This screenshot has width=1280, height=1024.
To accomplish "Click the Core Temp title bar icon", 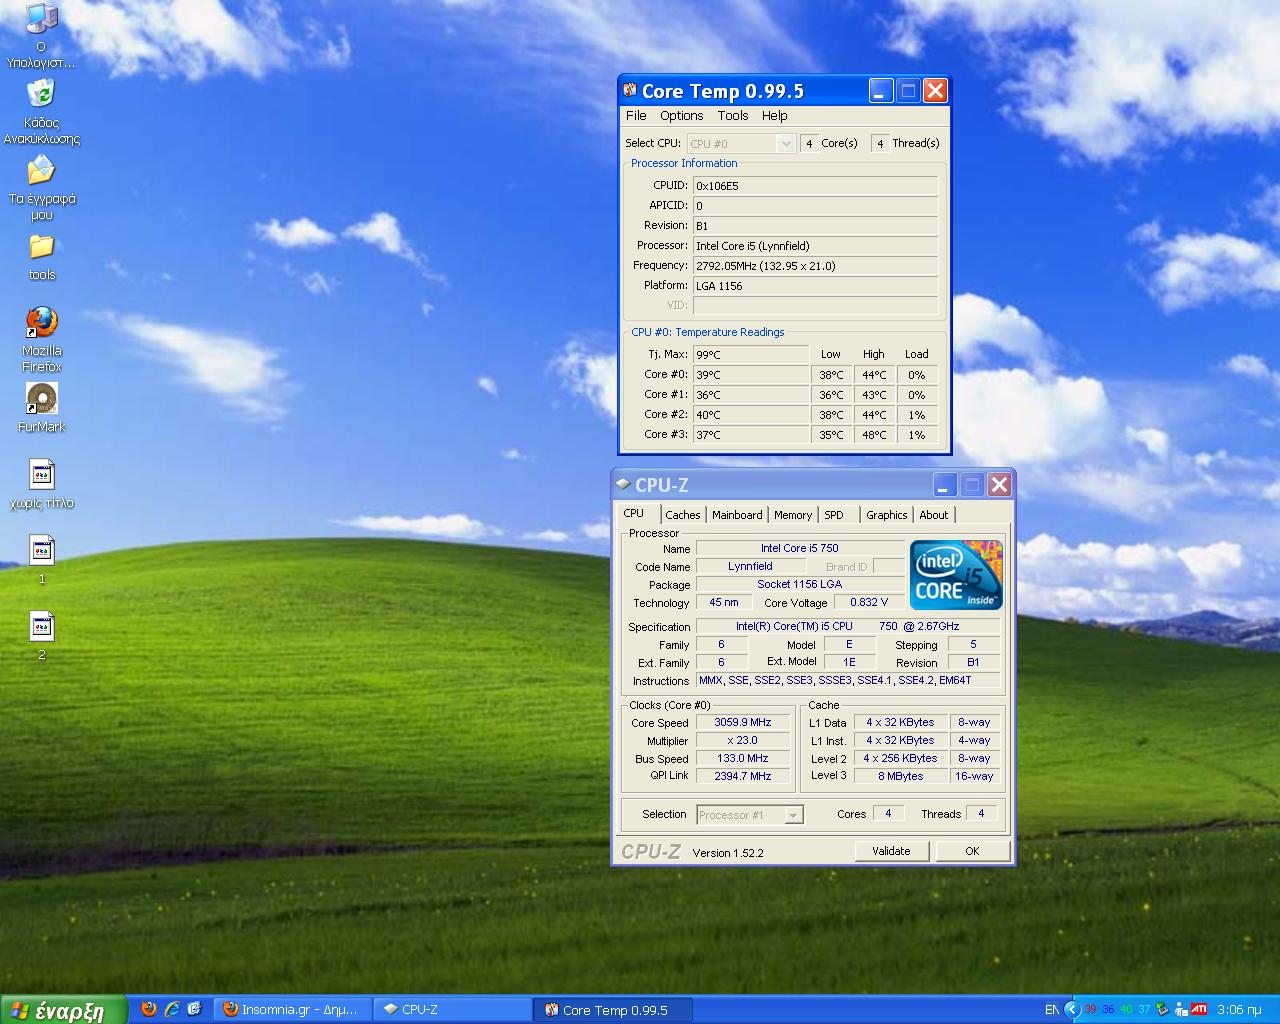I will pos(630,90).
